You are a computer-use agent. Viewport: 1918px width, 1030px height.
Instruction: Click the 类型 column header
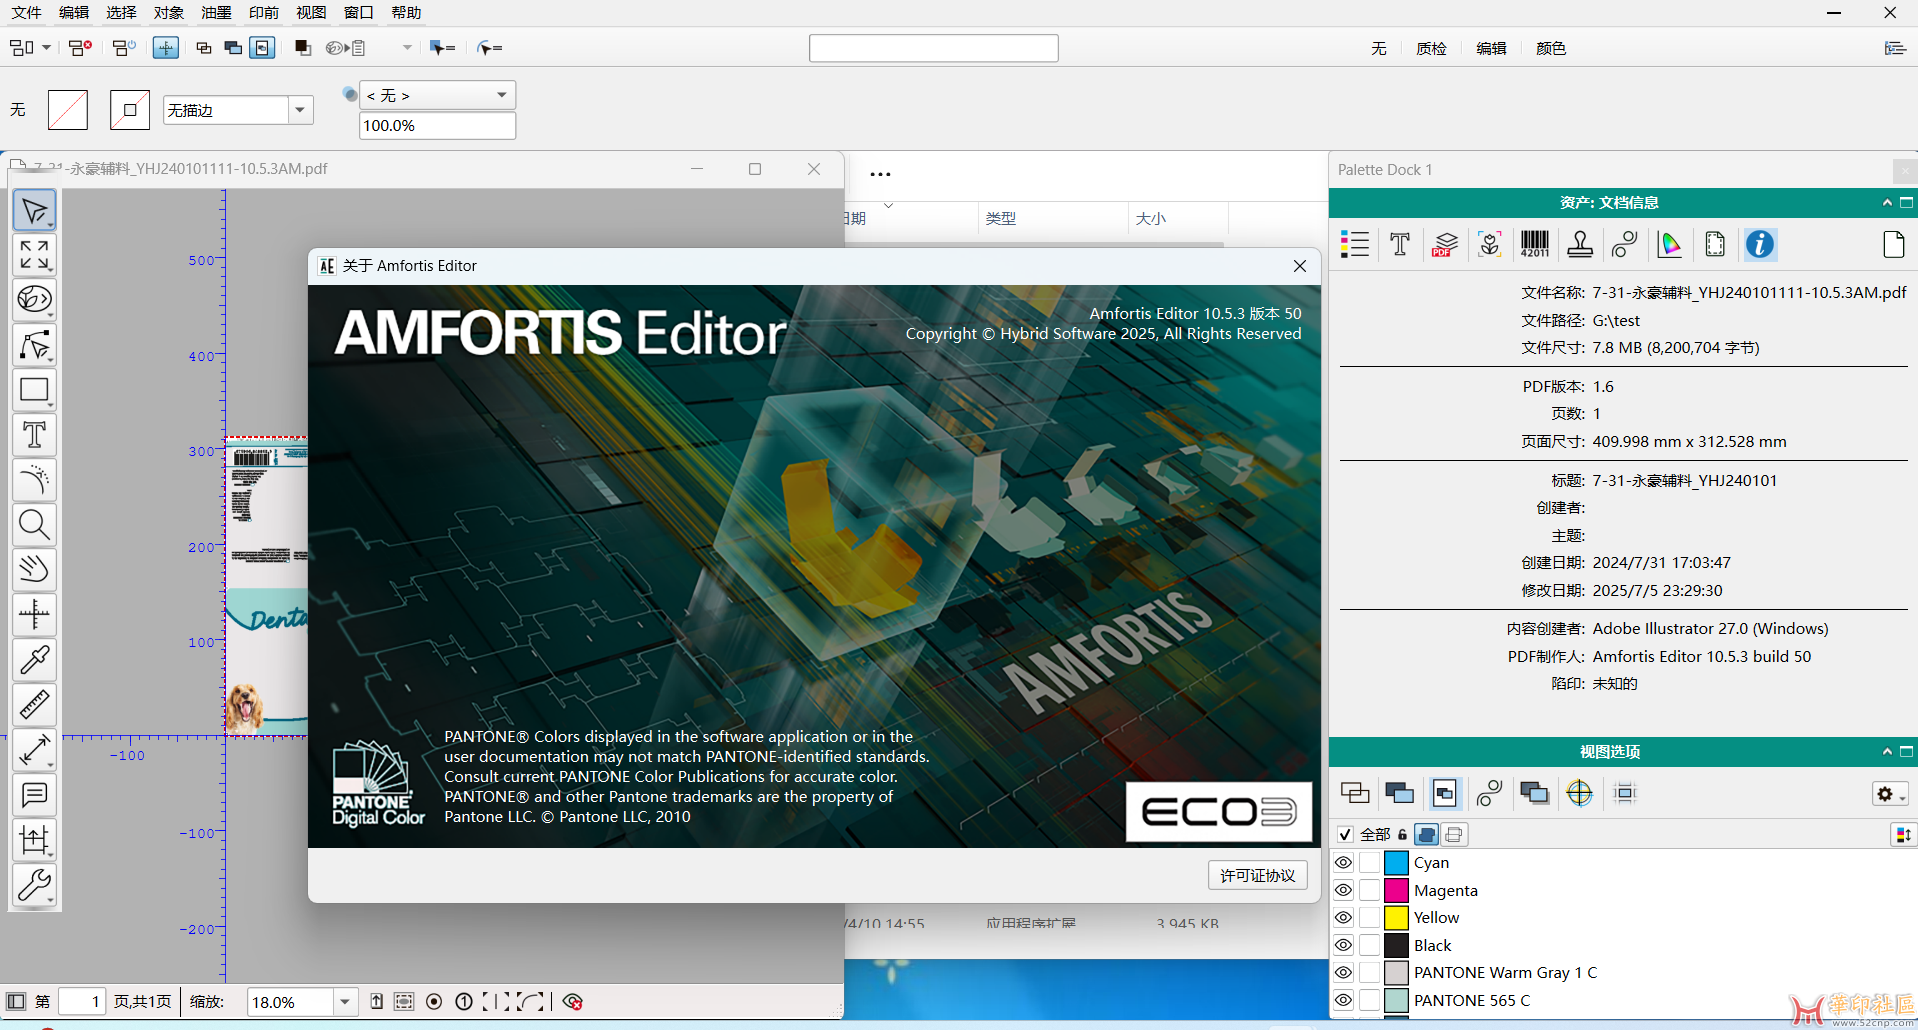[x=1001, y=218]
